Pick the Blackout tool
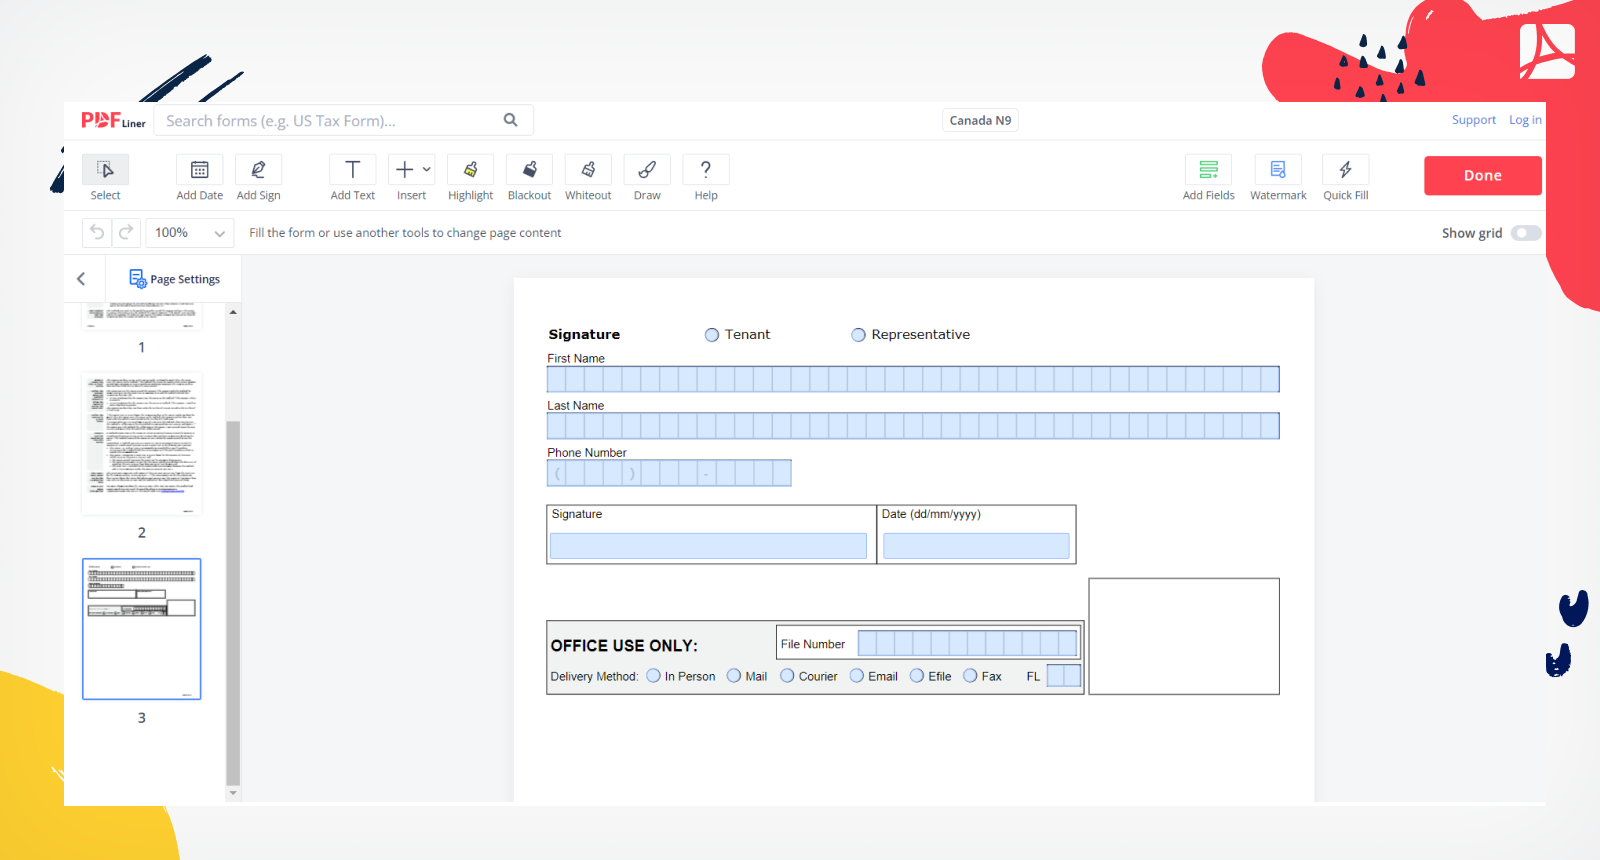The height and width of the screenshot is (860, 1600). (x=529, y=170)
